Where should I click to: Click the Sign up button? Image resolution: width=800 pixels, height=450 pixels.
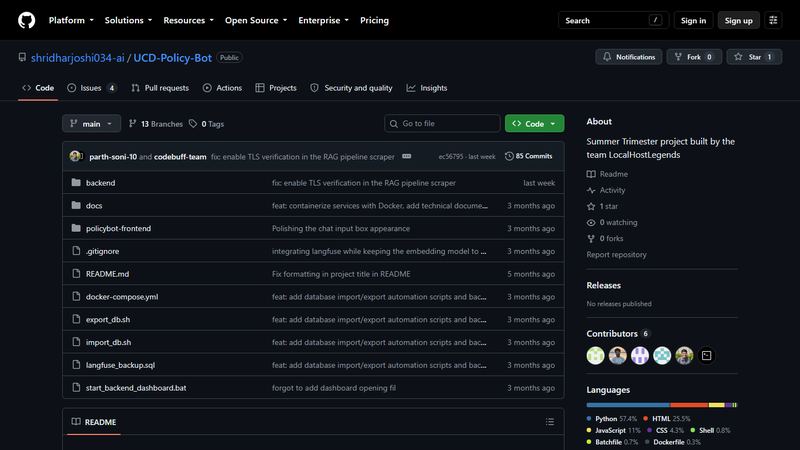738,20
